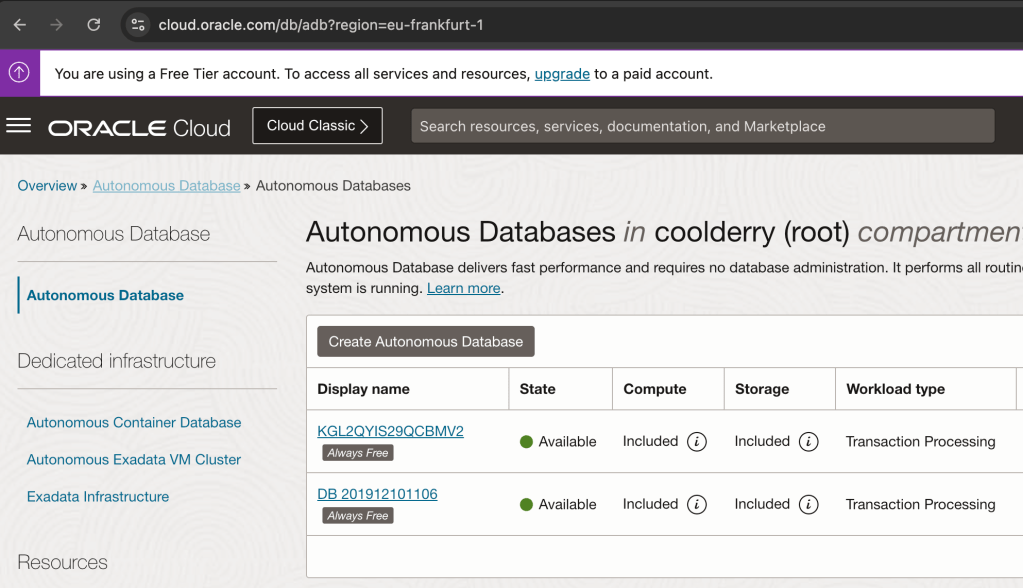Select Autonomous Exadata VM Cluster sidebar item

[134, 460]
